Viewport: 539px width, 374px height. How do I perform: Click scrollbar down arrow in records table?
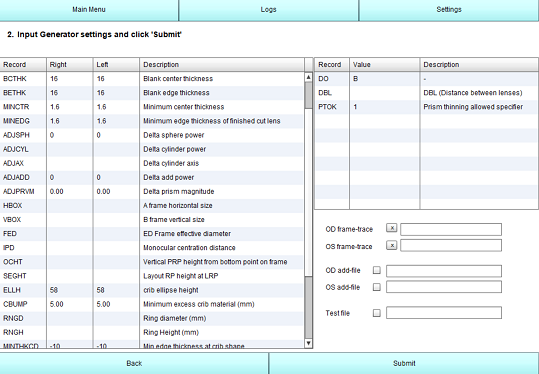coord(308,343)
